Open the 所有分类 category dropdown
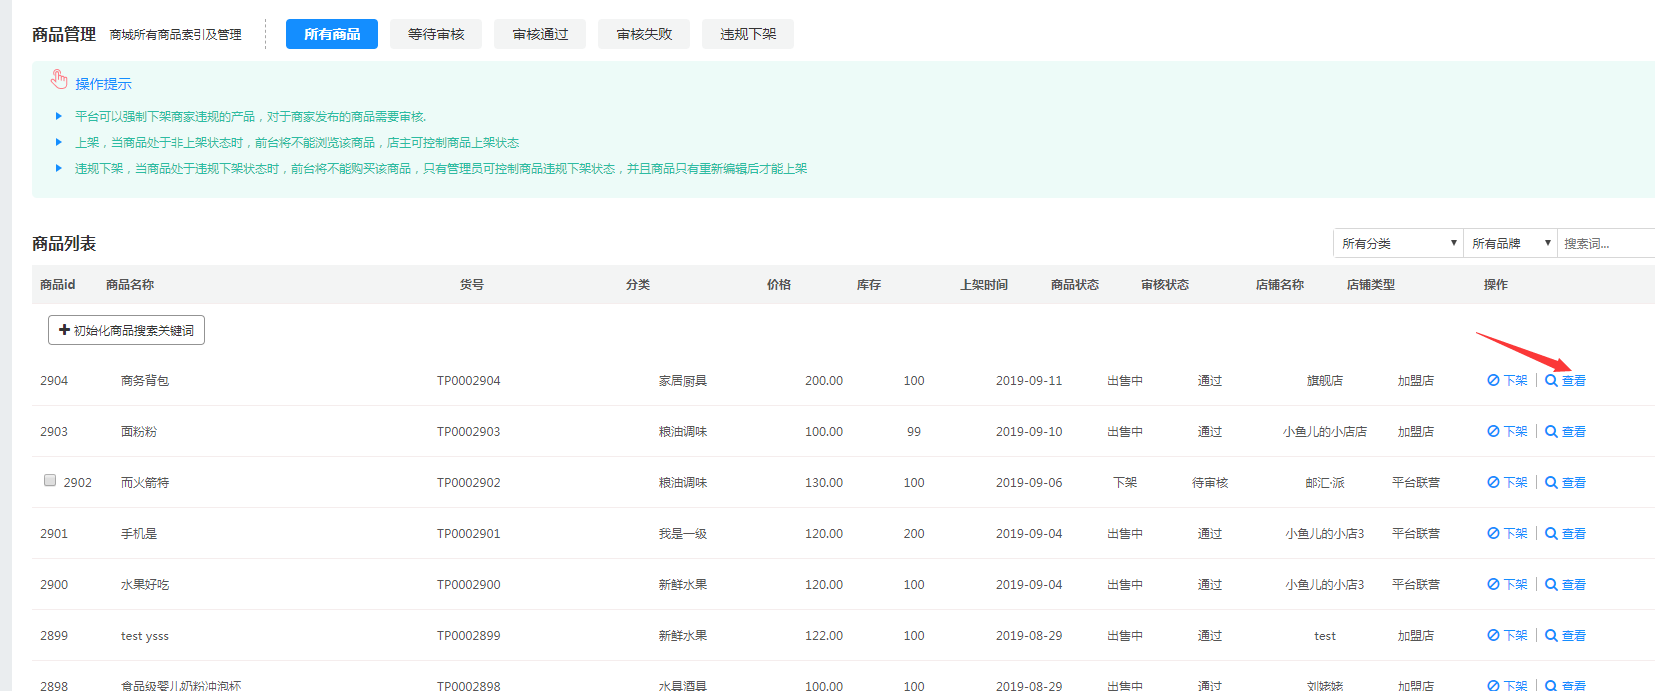 point(1397,244)
